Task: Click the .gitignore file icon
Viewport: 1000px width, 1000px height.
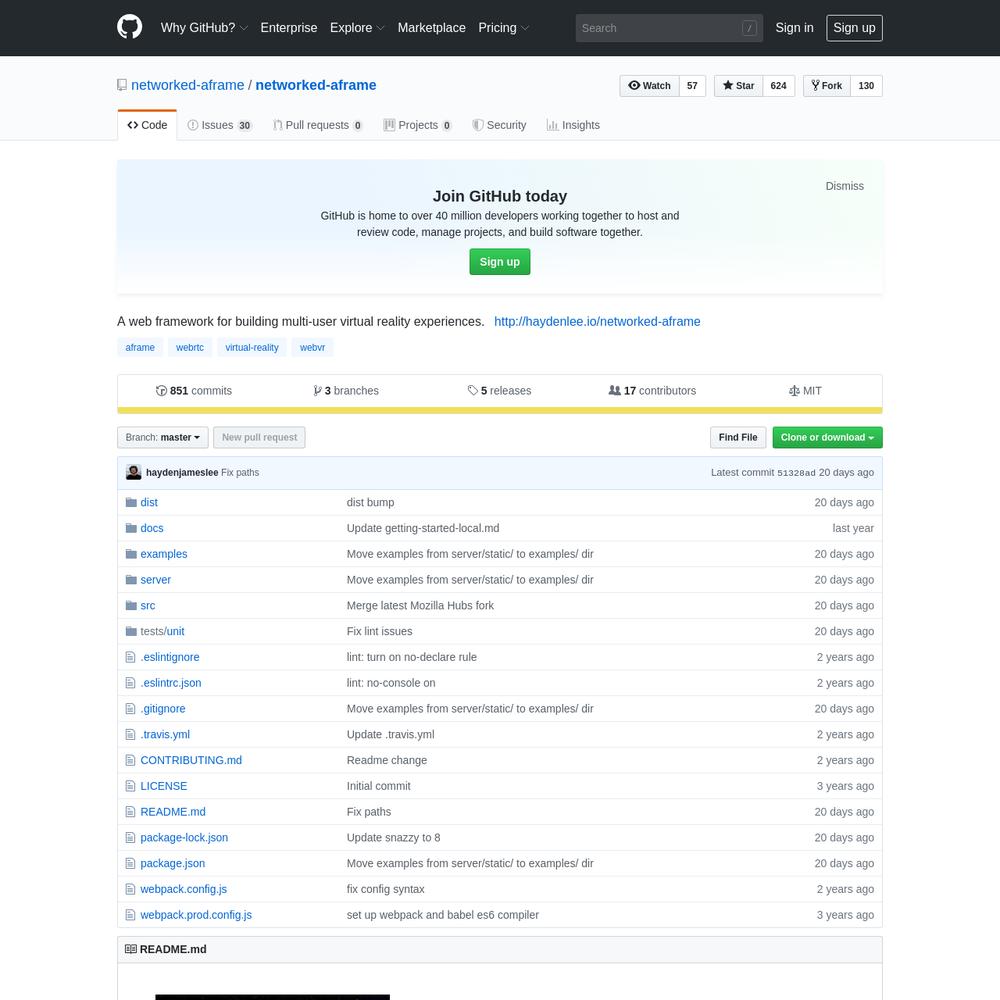Action: pyautogui.click(x=130, y=709)
